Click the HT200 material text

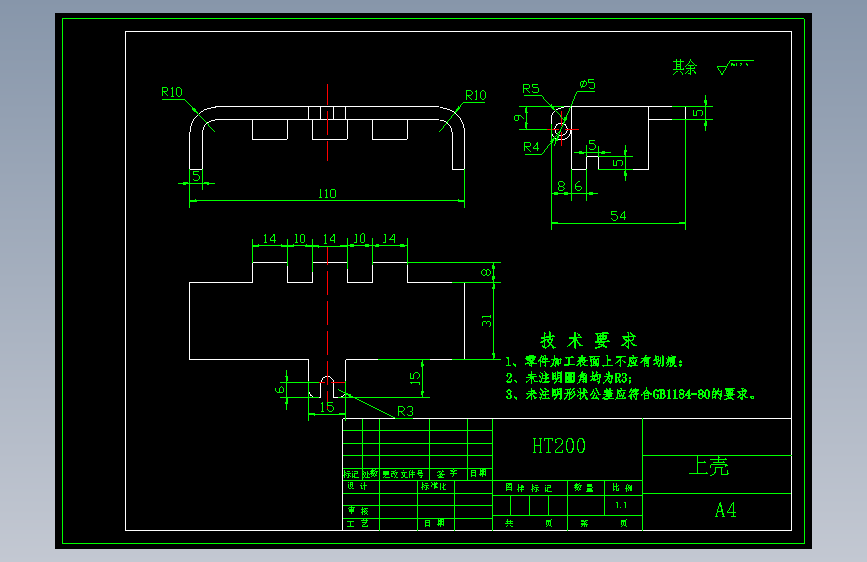click(x=559, y=446)
